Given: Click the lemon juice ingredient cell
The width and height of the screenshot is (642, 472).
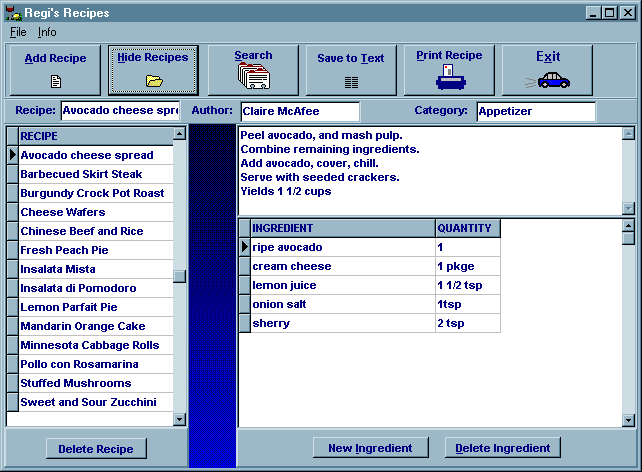Looking at the screenshot, I should point(343,285).
